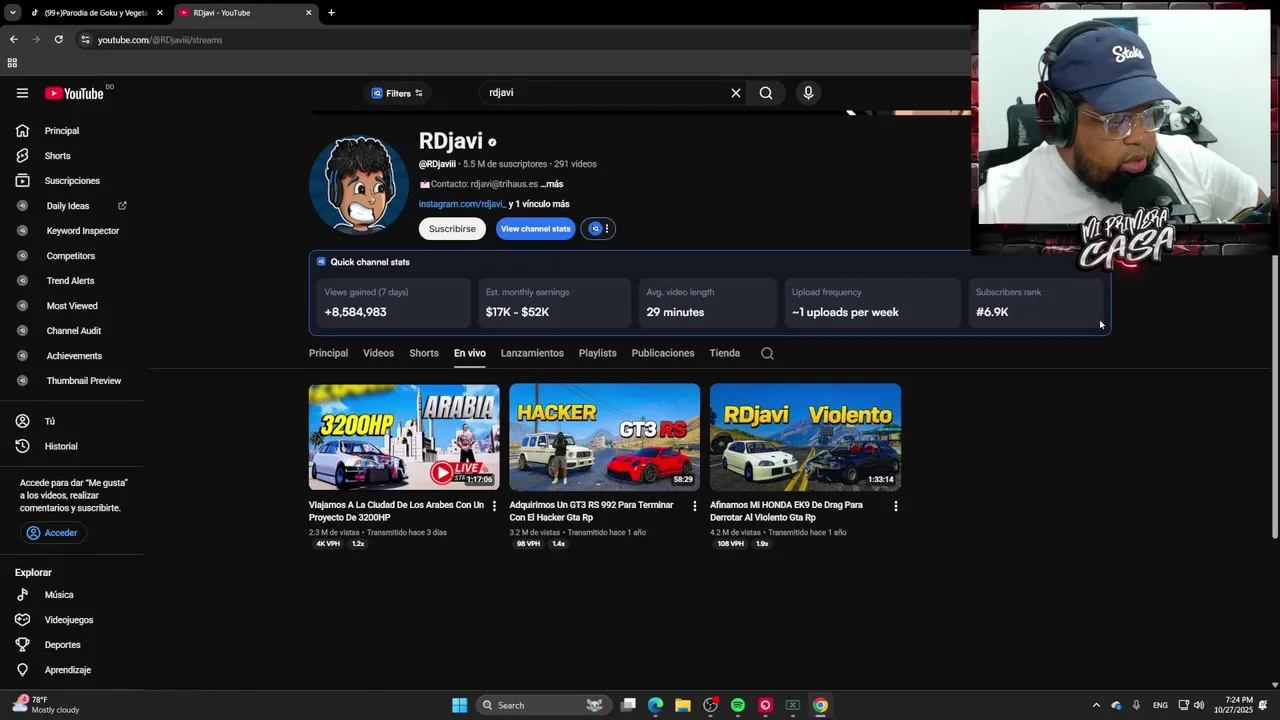
Task: Click the Acceder sign-in button
Action: [52, 533]
